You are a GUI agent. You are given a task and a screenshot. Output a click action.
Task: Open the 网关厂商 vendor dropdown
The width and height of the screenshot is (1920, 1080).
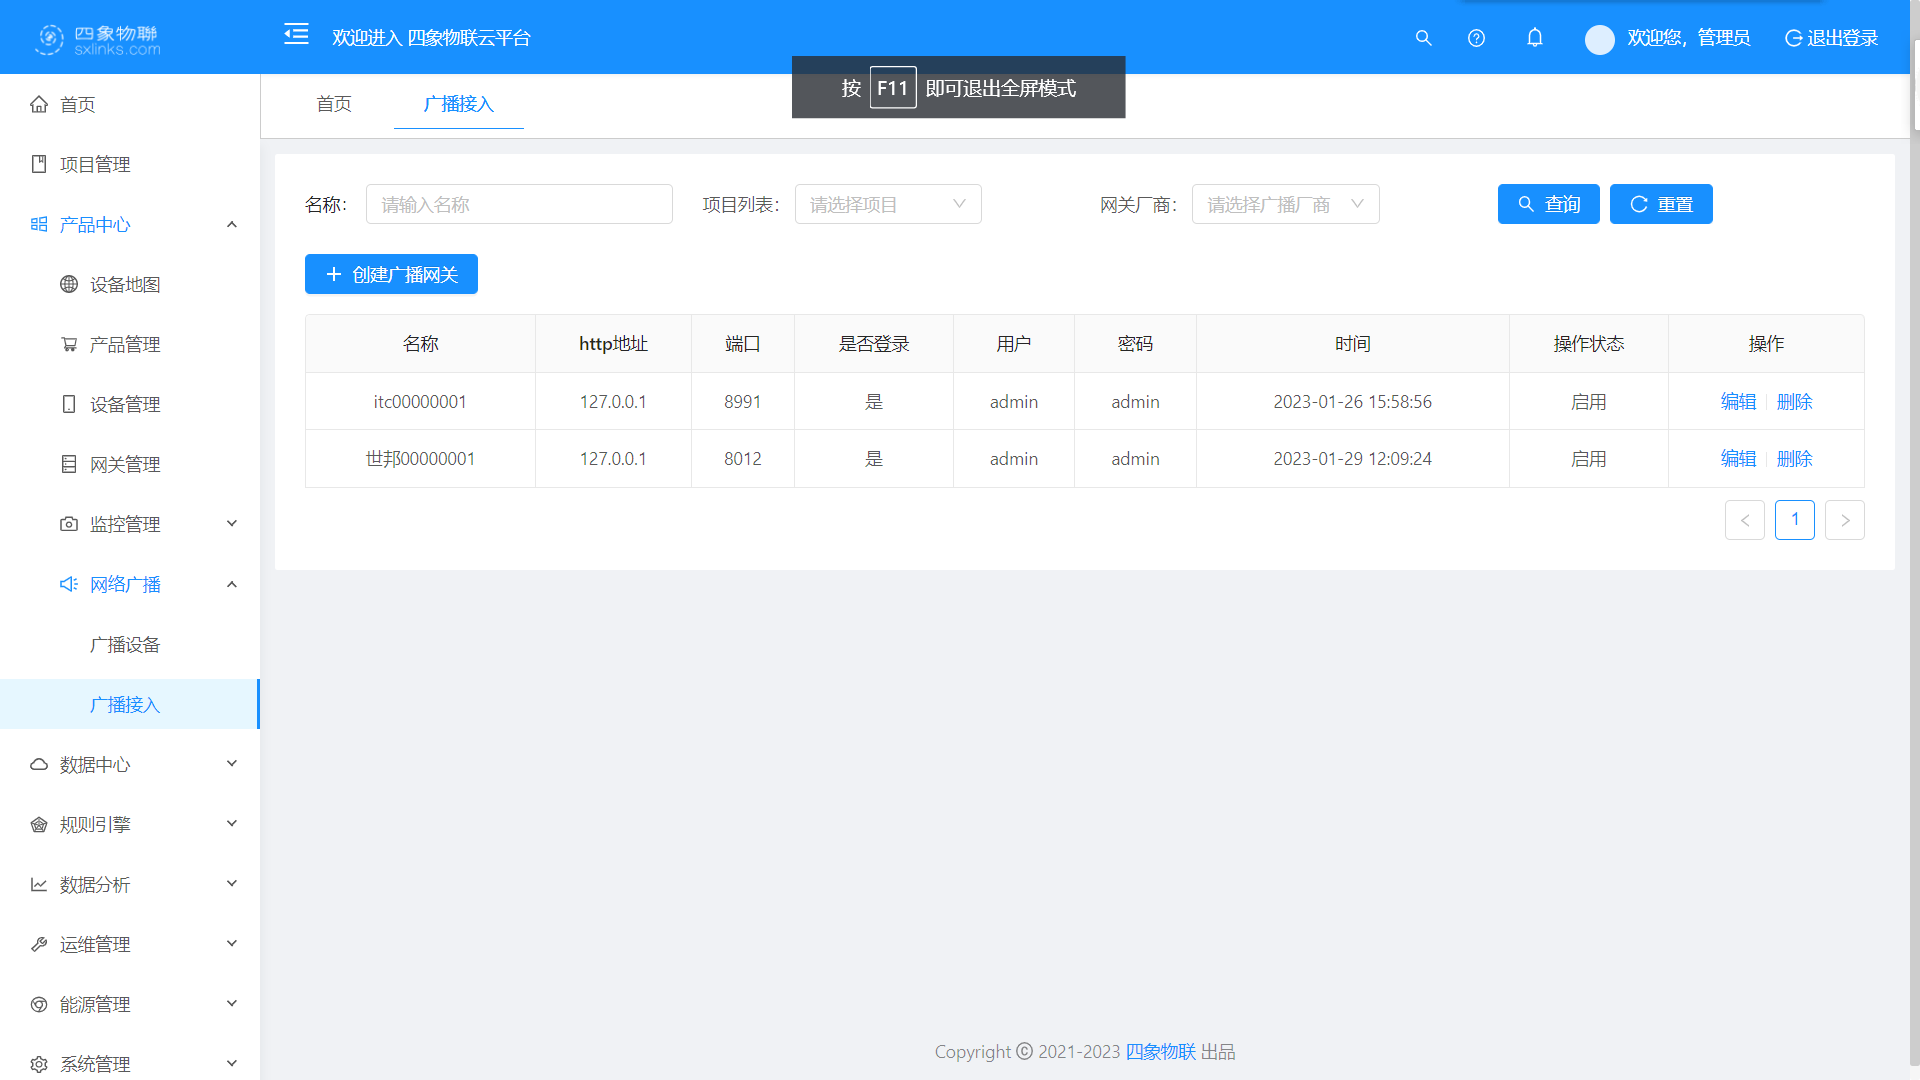point(1284,205)
